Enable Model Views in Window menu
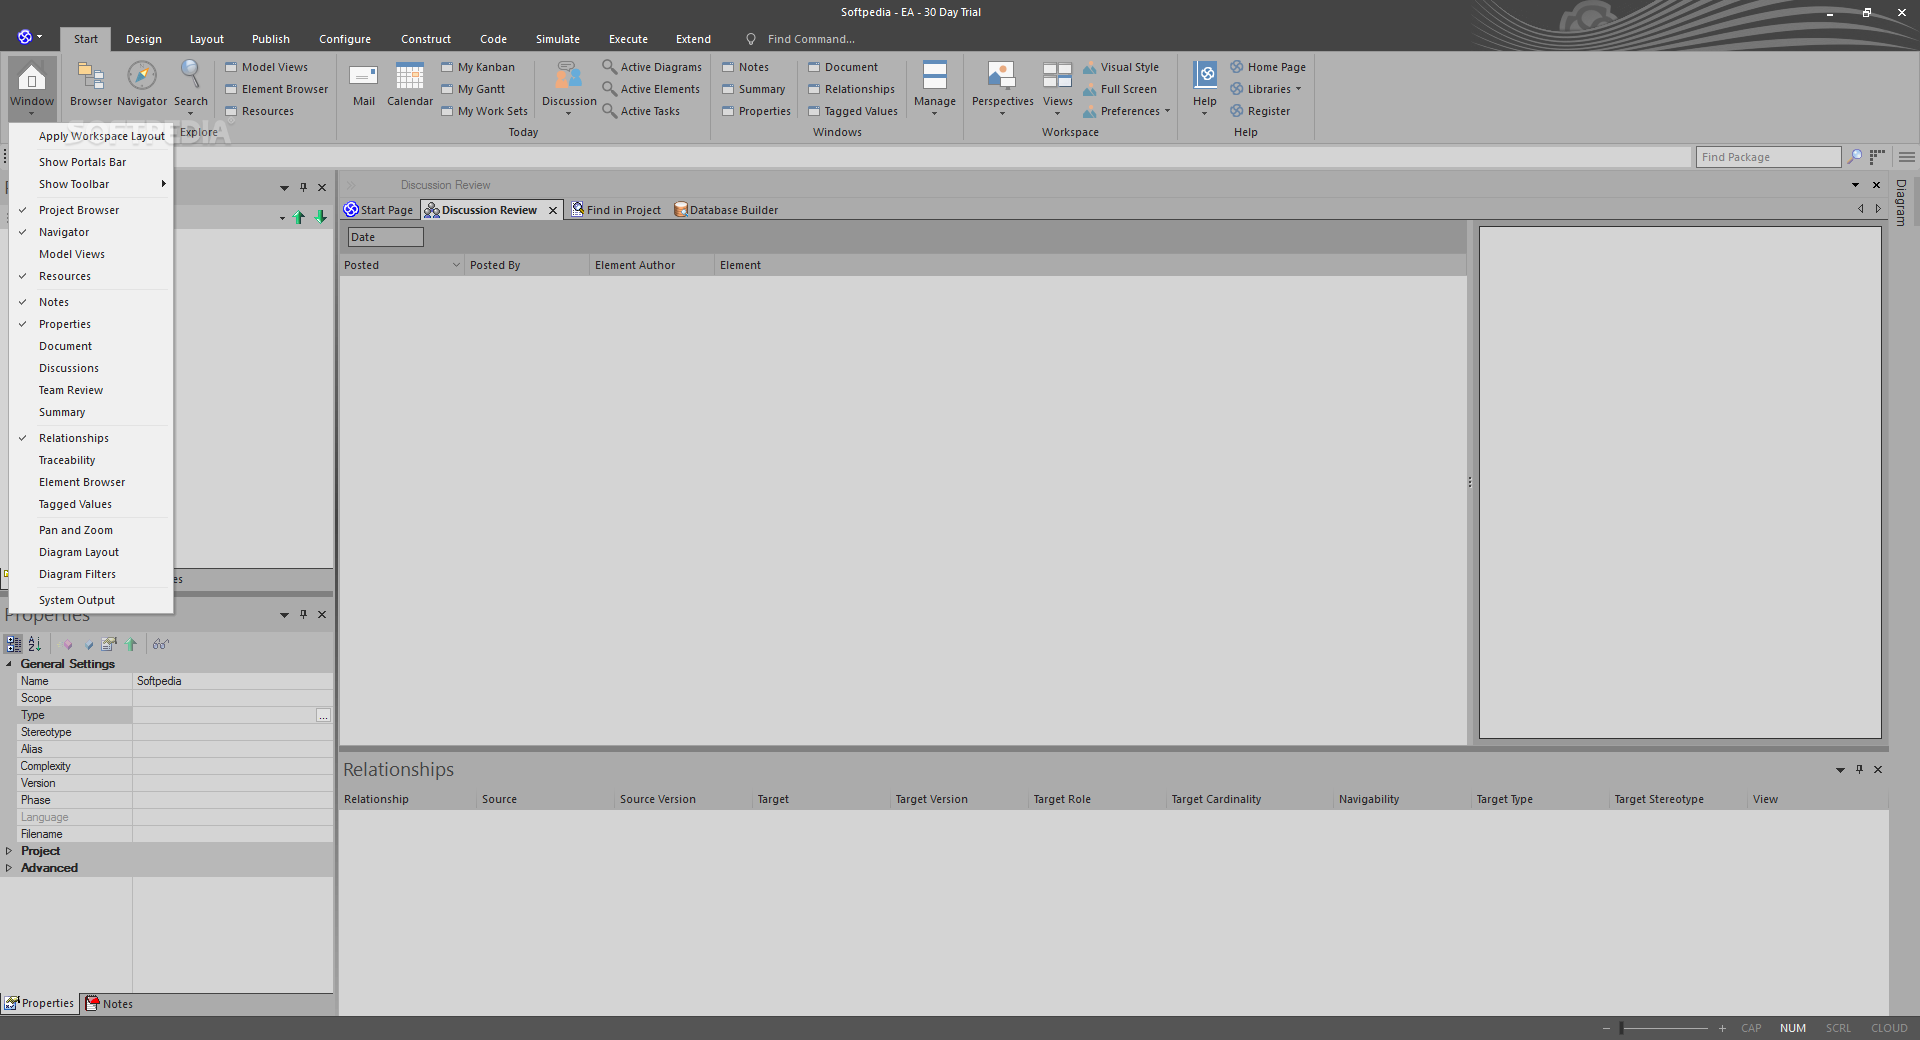 point(91,254)
